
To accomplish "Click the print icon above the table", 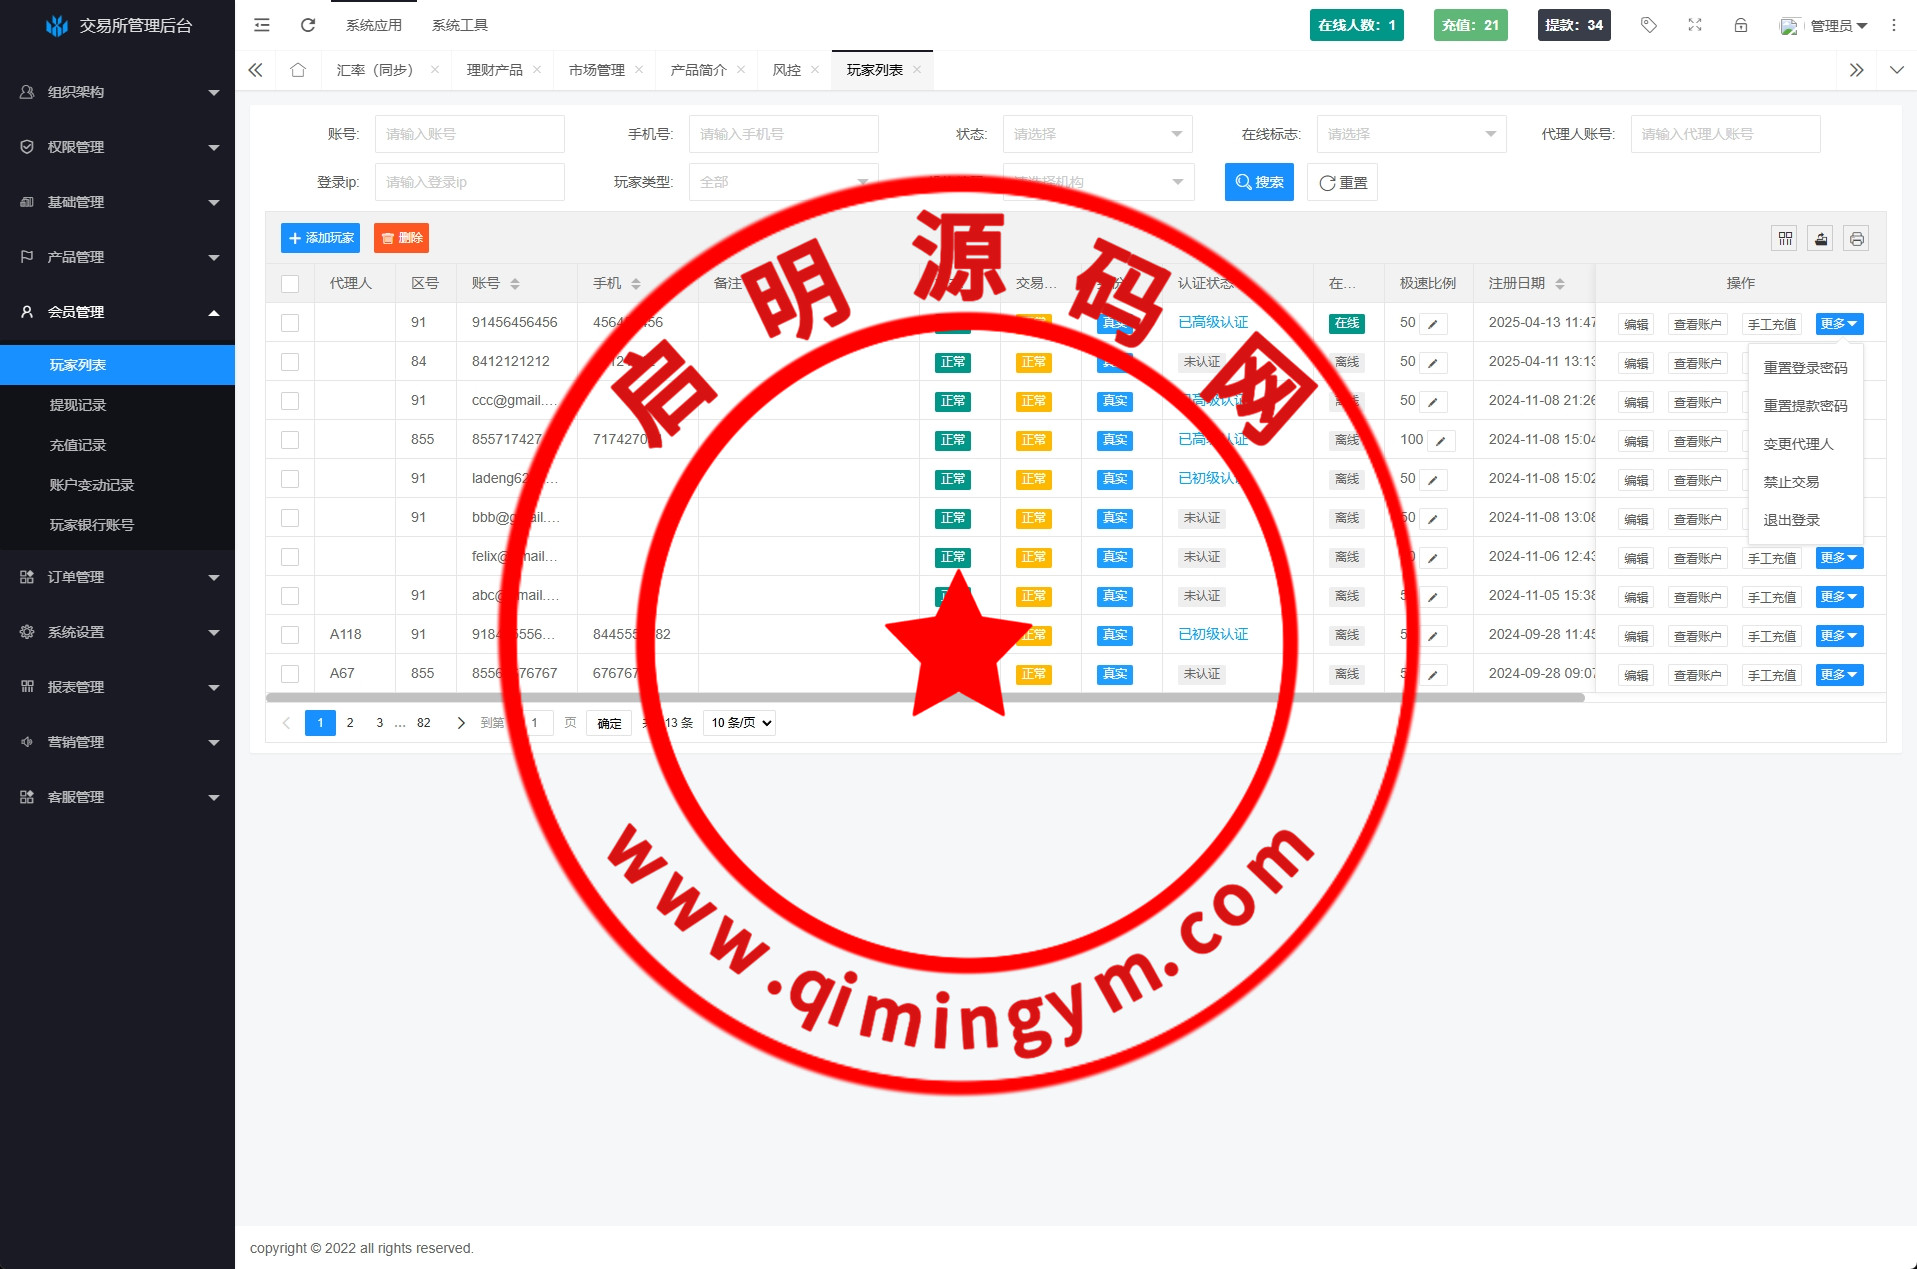I will (1856, 239).
